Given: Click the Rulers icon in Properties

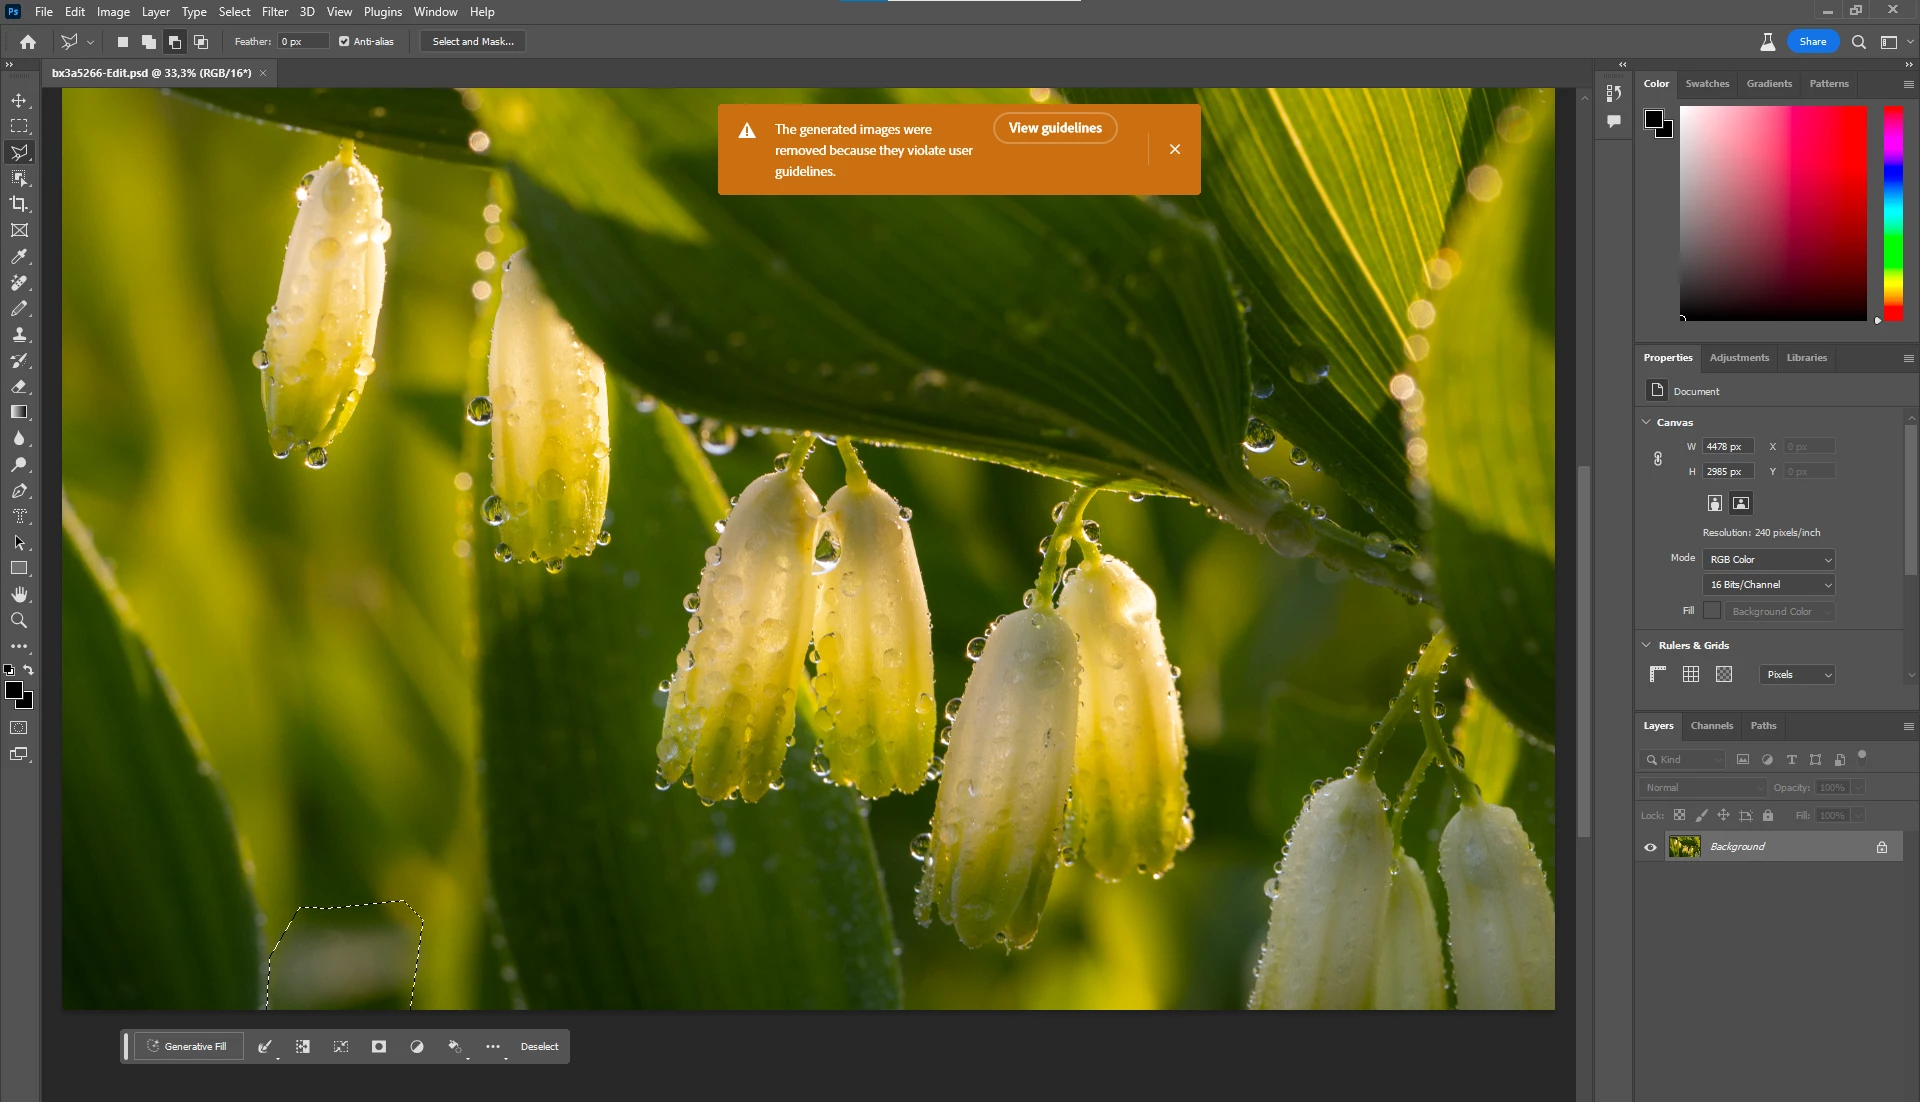Looking at the screenshot, I should (1657, 674).
